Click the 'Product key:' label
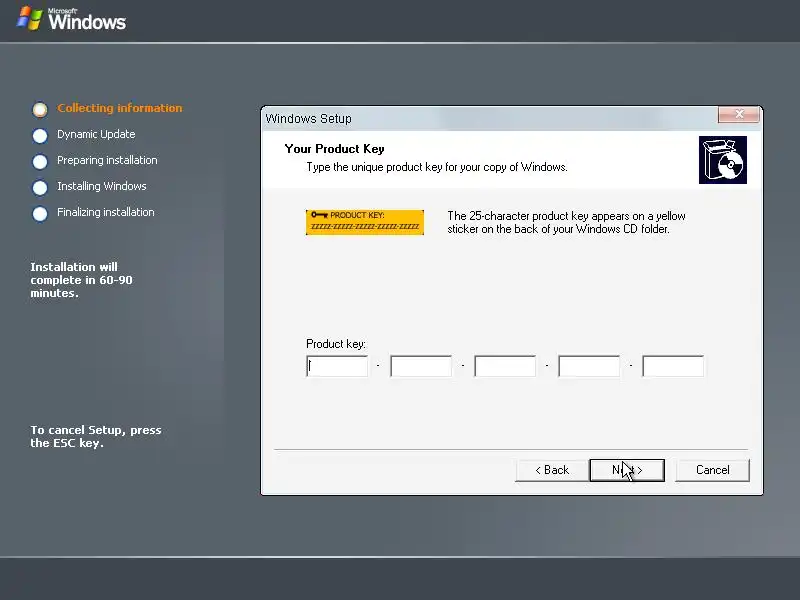 pos(336,344)
